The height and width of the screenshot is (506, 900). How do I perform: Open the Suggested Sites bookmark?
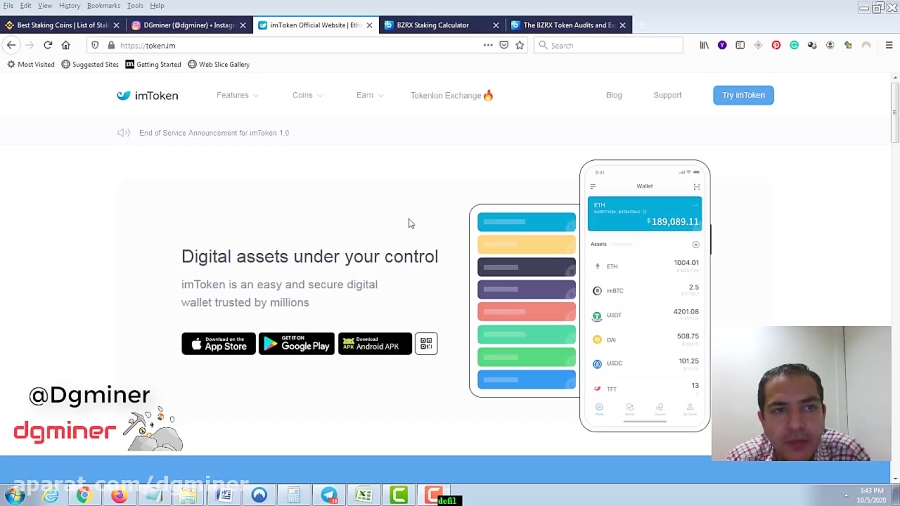coord(90,64)
